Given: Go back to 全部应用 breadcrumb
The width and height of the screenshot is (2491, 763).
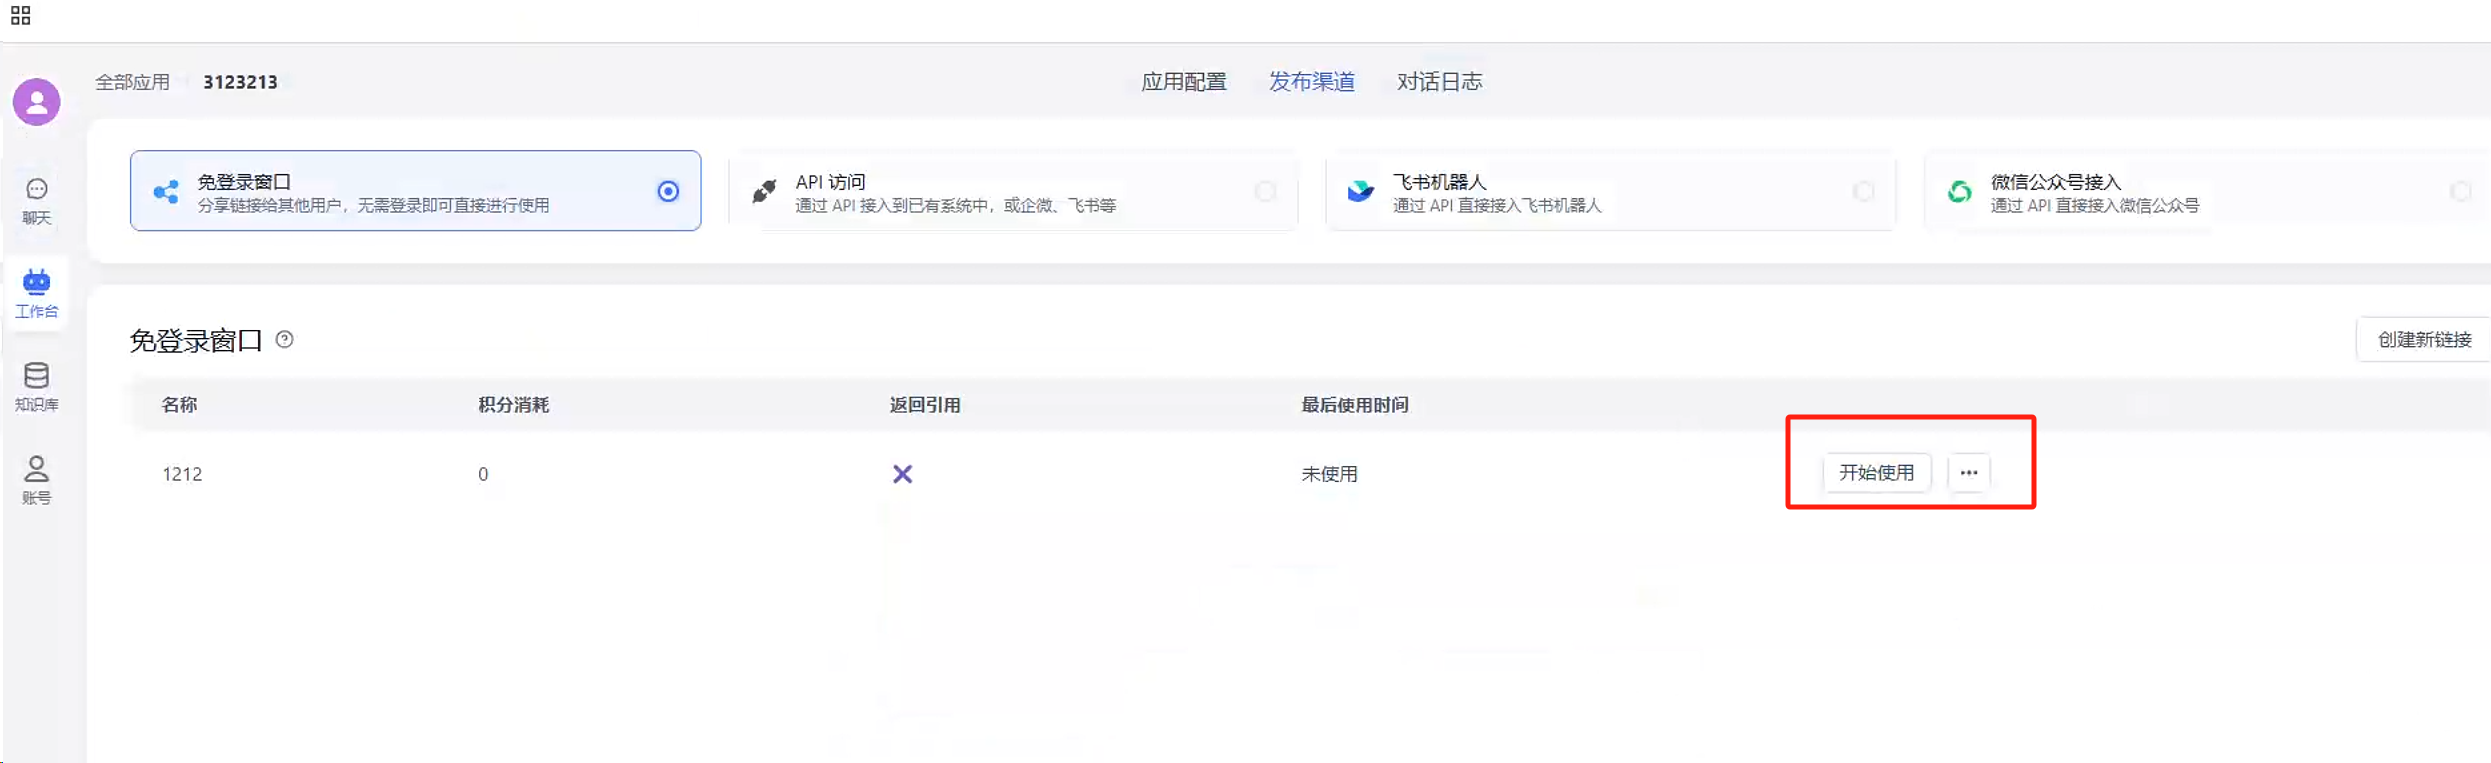Looking at the screenshot, I should click(x=133, y=82).
